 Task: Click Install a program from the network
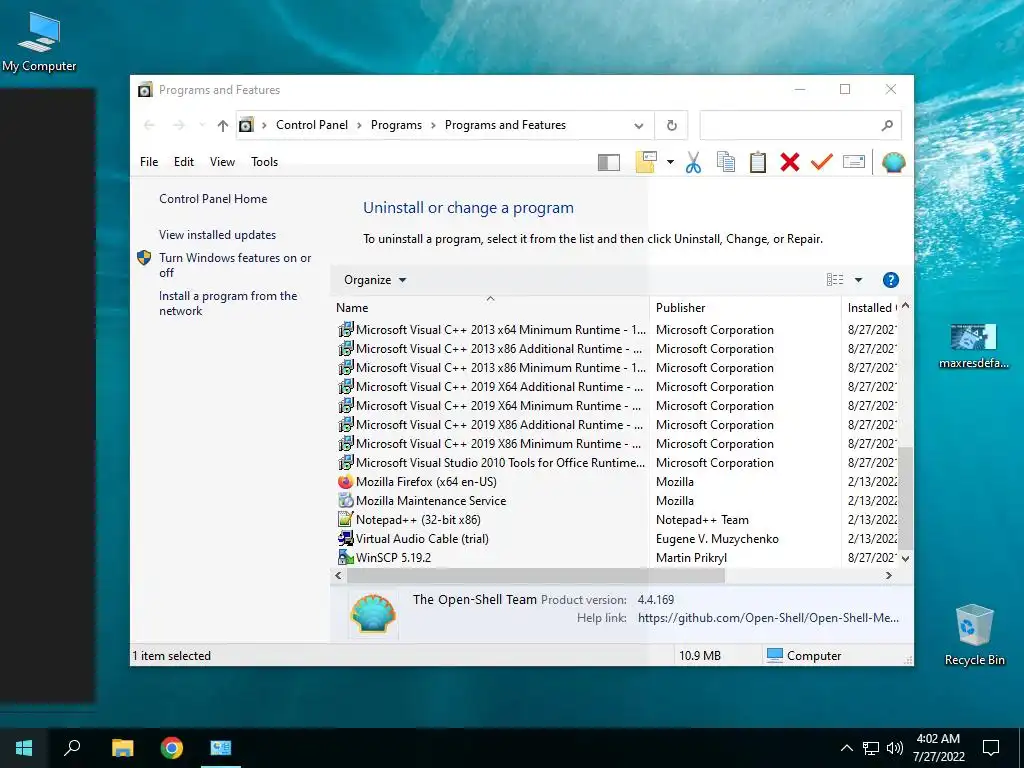tap(228, 303)
